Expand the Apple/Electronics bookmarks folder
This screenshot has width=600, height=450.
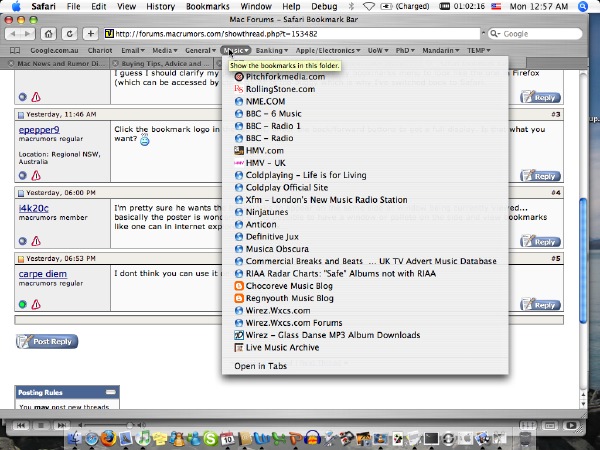pos(328,51)
